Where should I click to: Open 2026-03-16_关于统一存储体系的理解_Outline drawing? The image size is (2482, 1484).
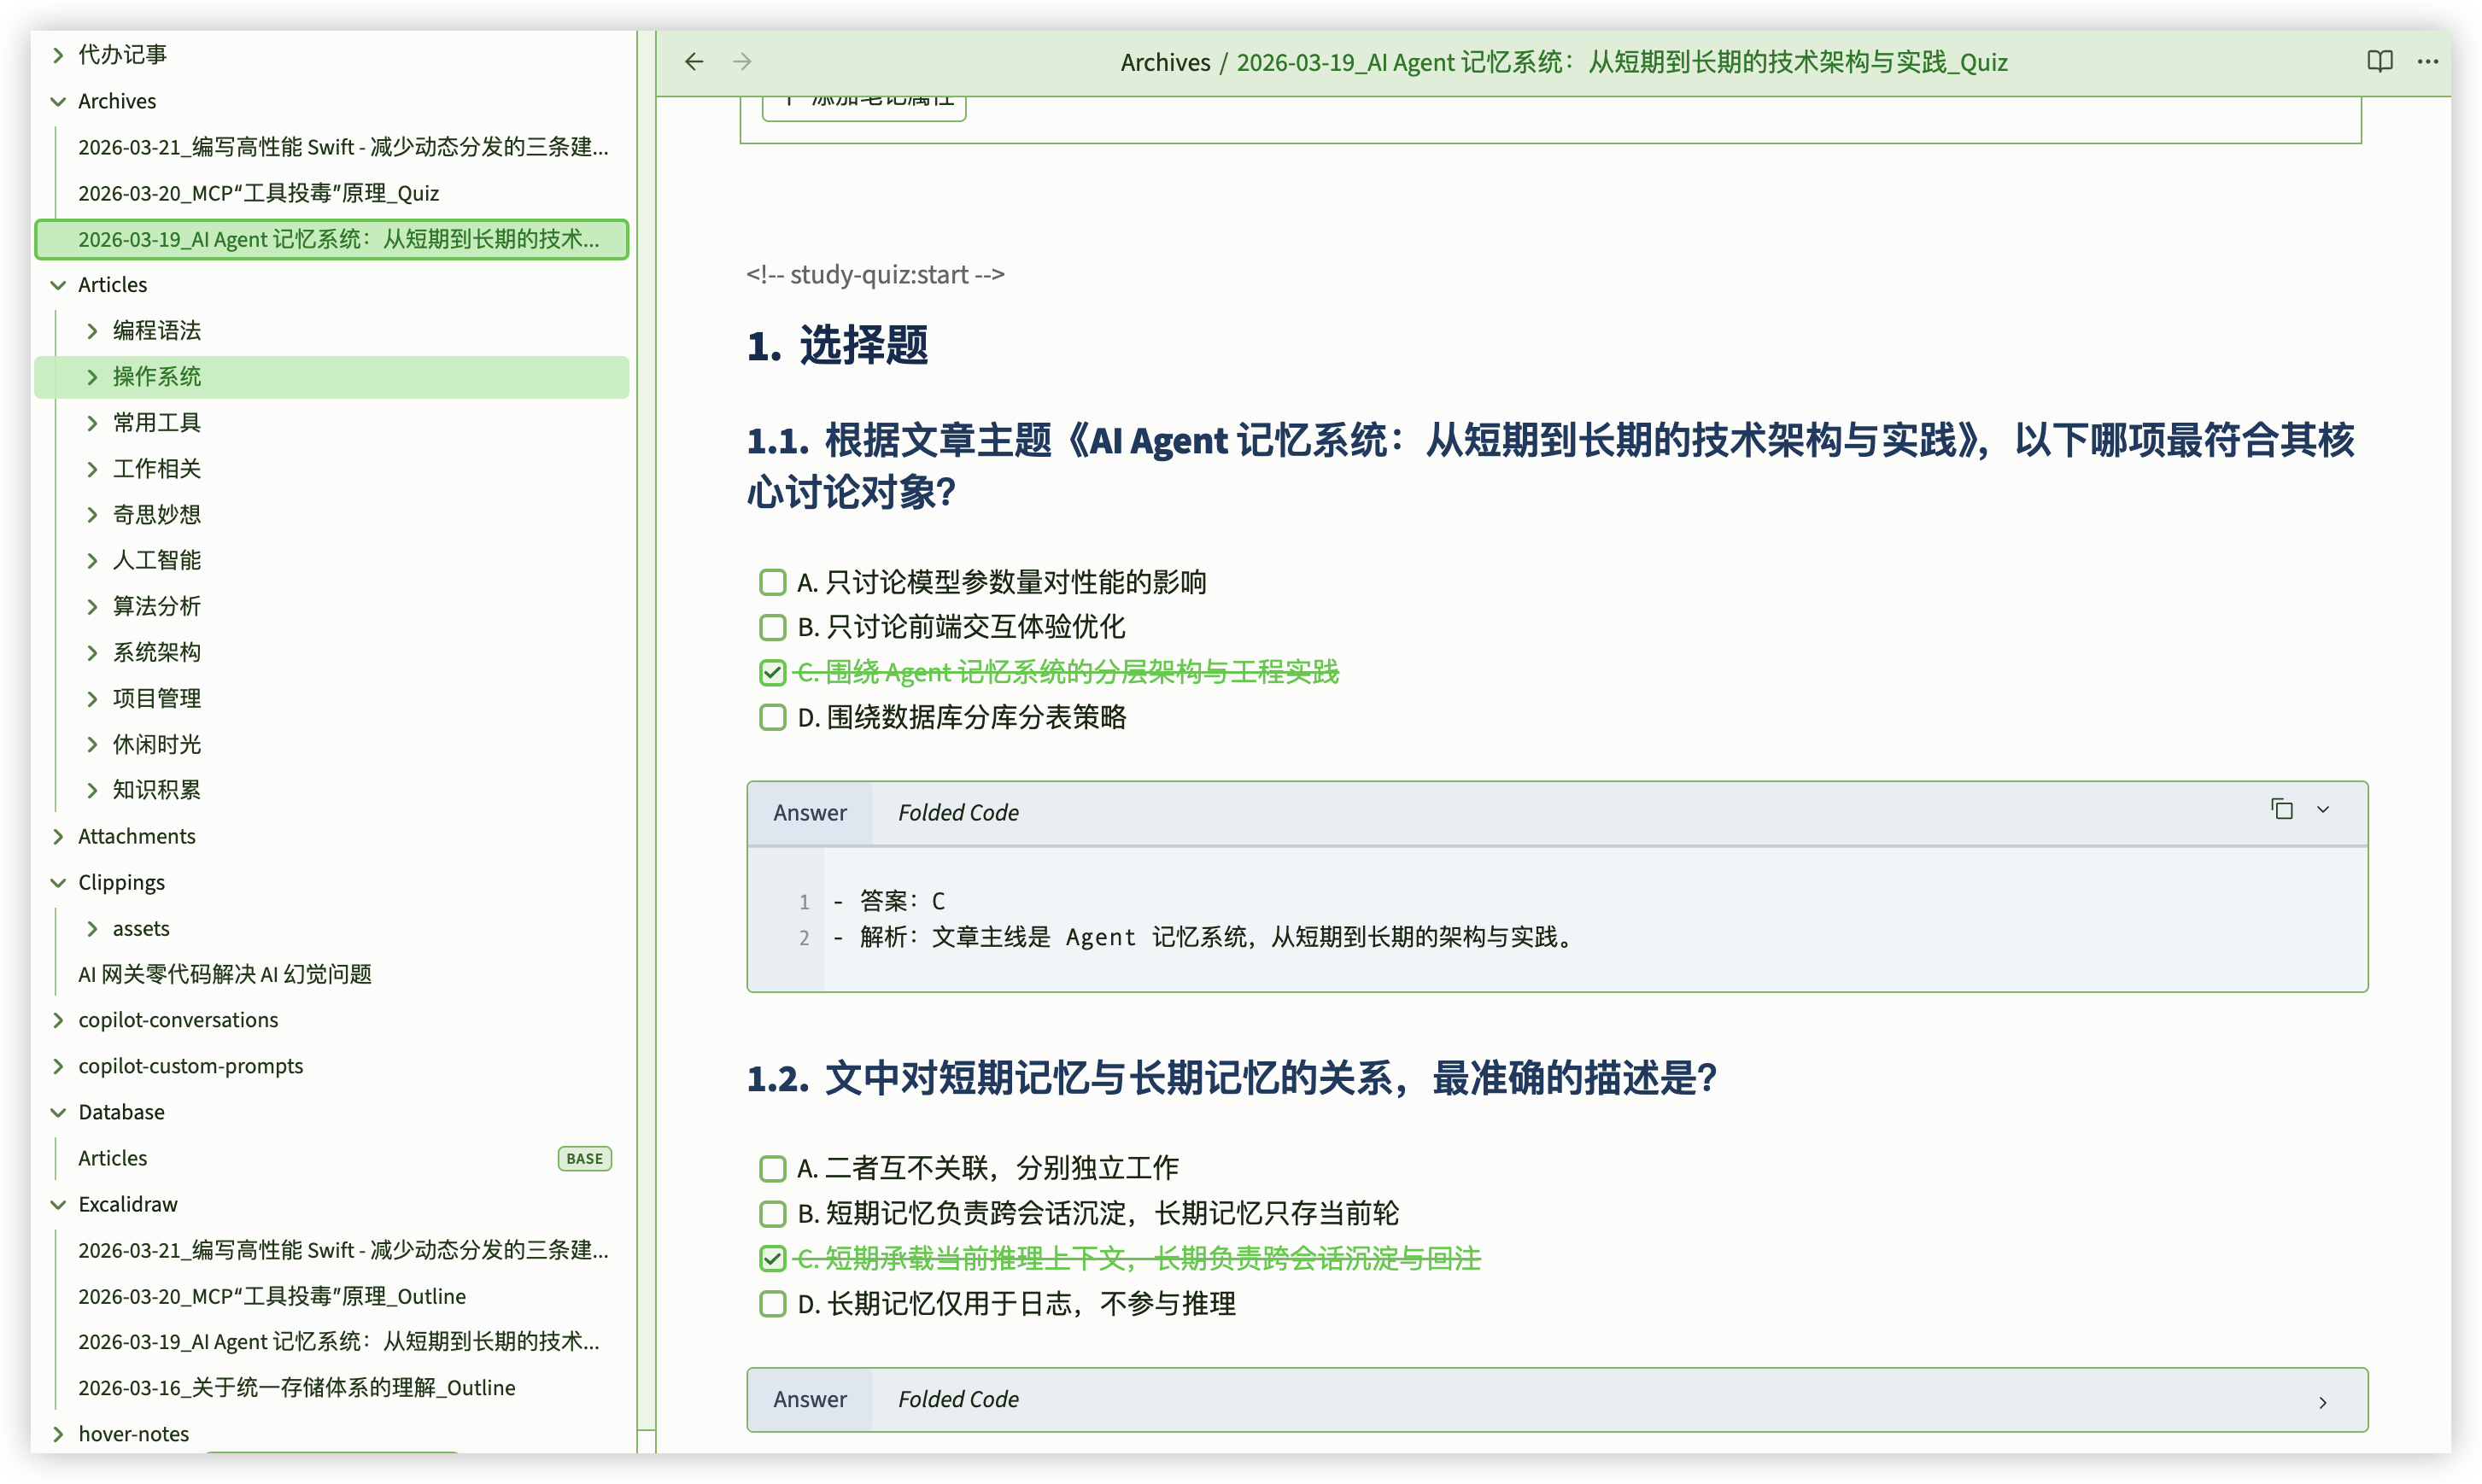[297, 1388]
